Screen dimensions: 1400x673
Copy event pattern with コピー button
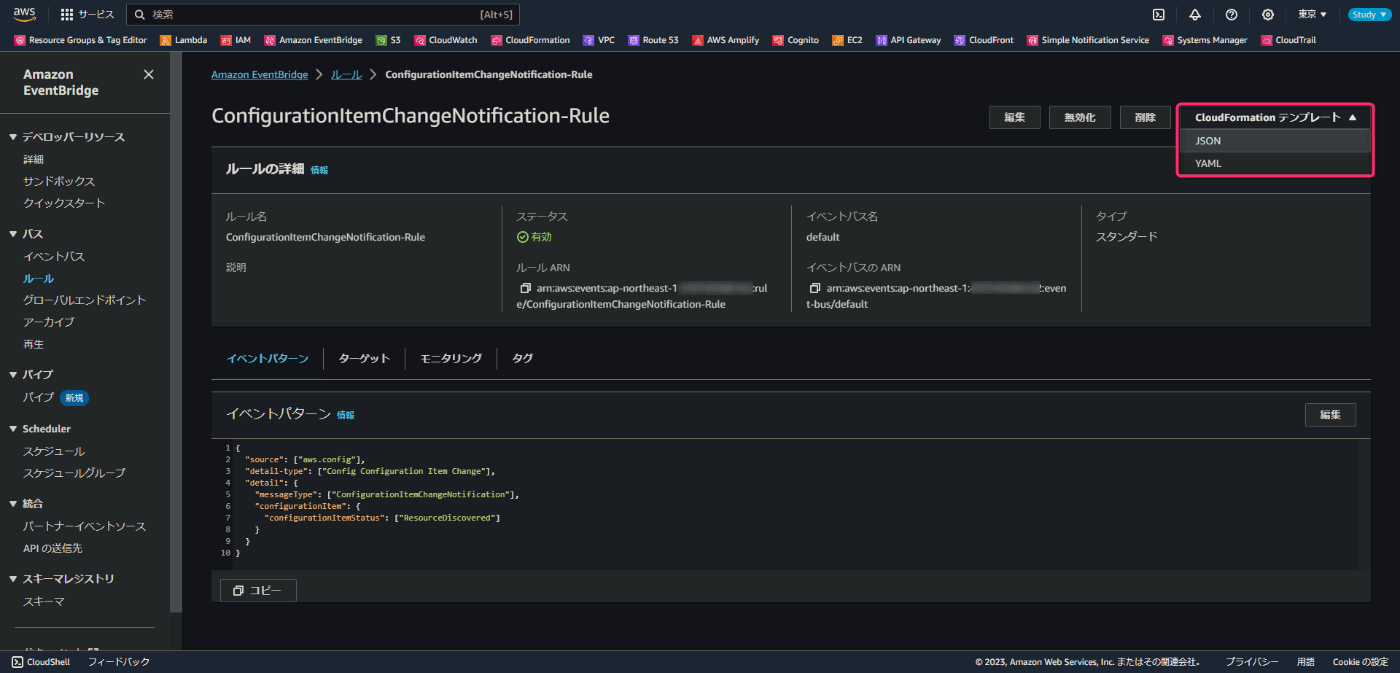click(x=258, y=591)
